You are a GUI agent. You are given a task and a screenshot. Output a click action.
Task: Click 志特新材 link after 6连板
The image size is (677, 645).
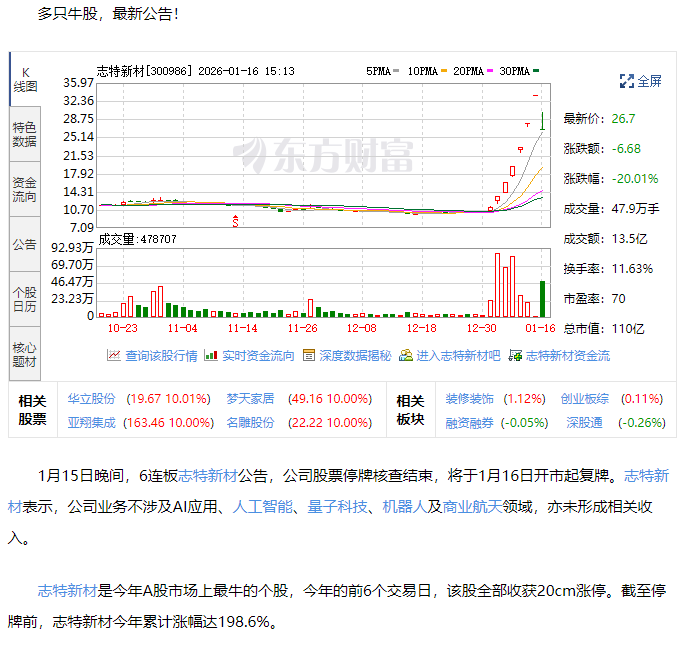(208, 476)
